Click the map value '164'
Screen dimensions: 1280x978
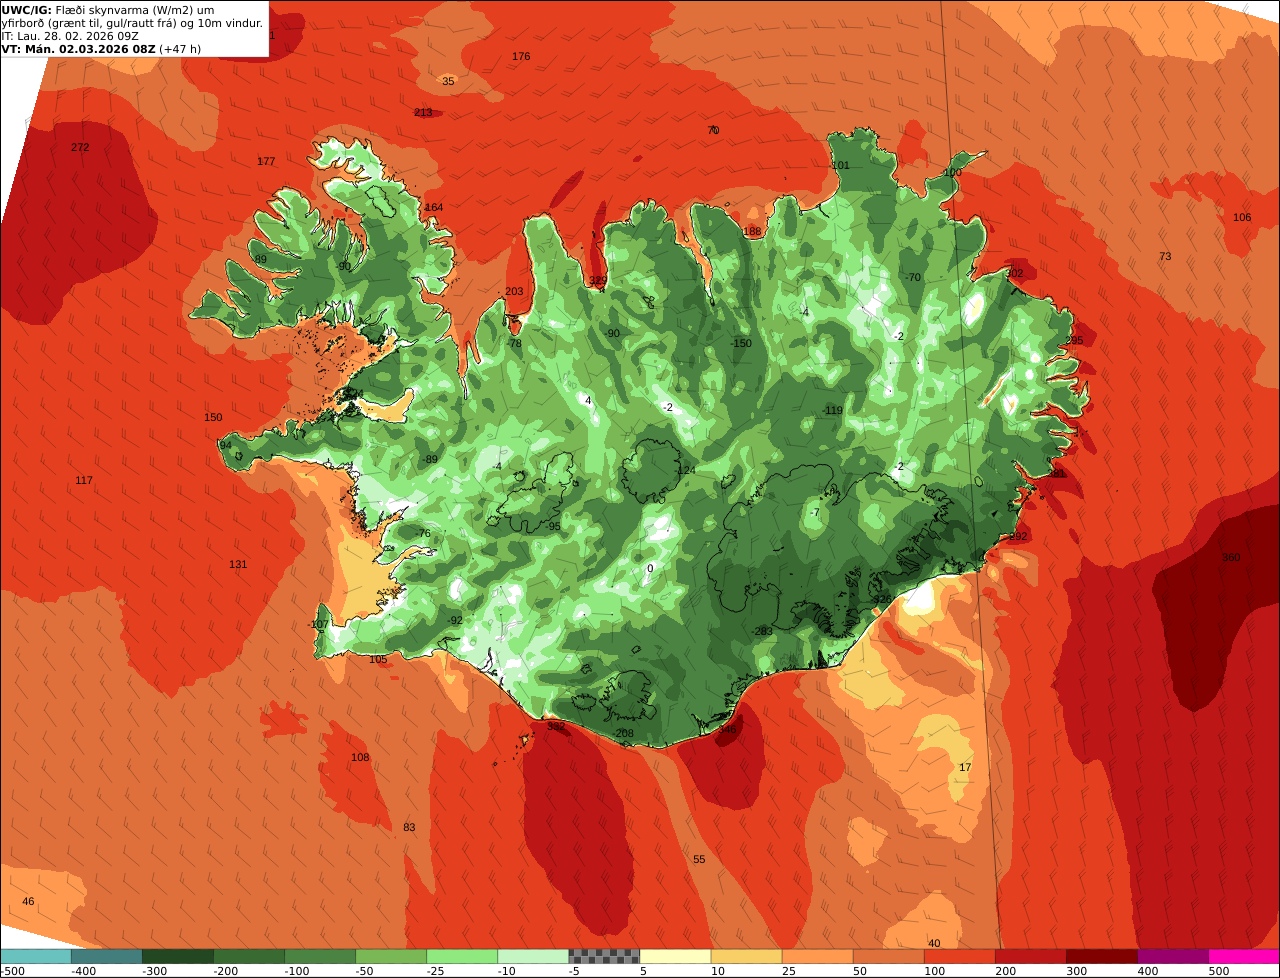click(x=434, y=208)
